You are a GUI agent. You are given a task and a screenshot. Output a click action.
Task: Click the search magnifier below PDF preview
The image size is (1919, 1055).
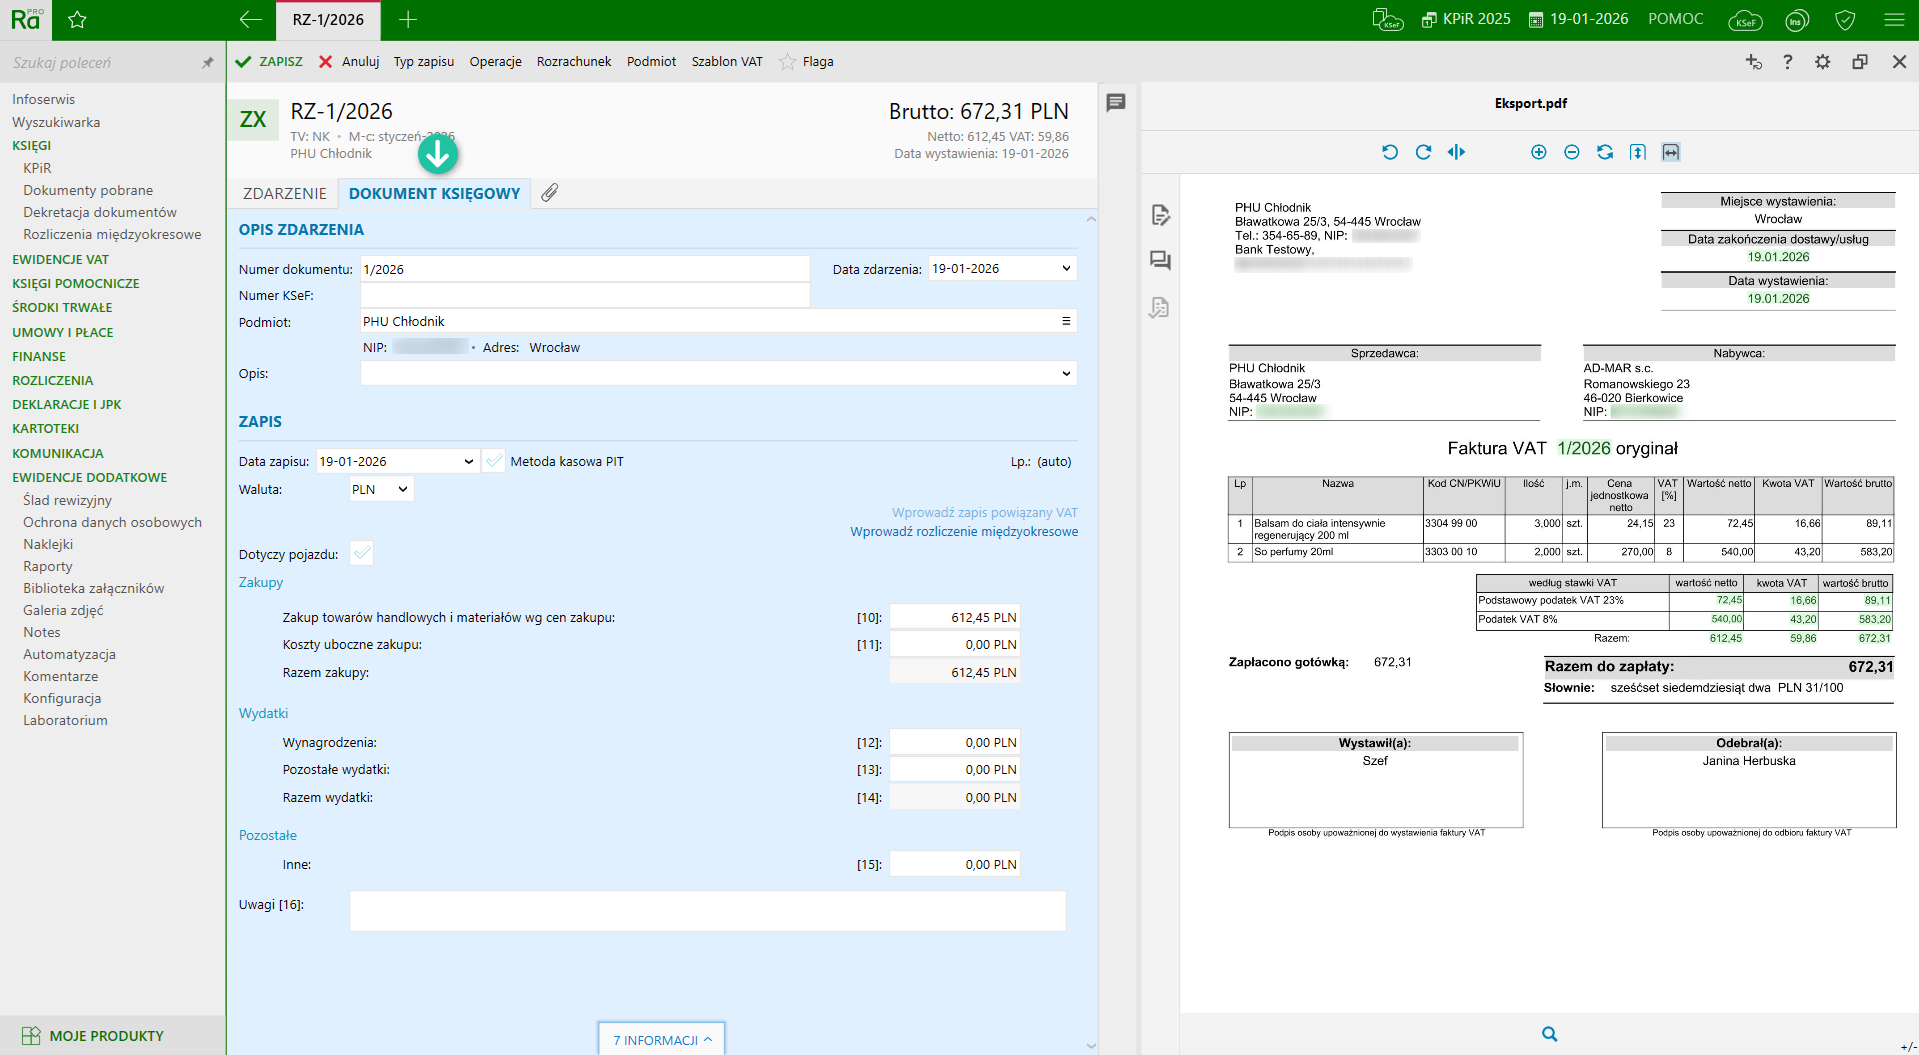[x=1549, y=1034]
